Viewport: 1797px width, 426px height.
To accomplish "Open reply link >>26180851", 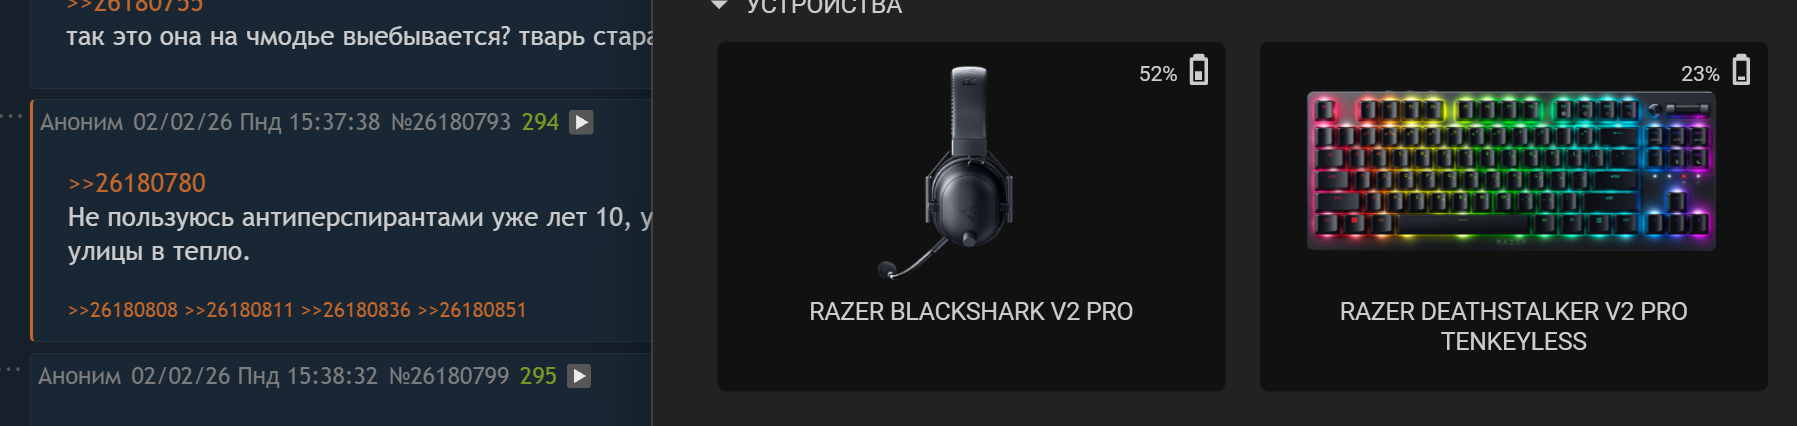I will [472, 310].
